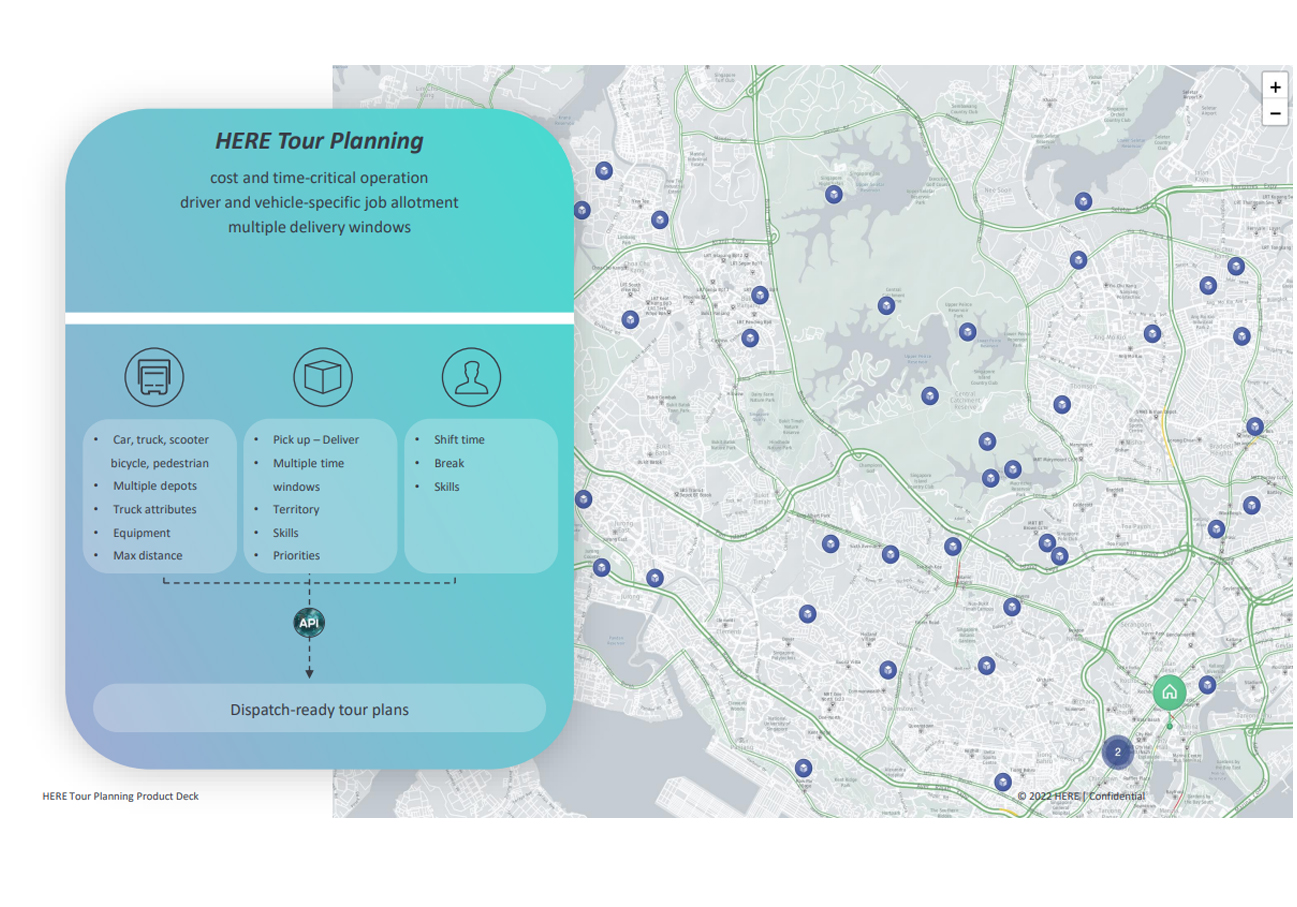The image size is (1297, 907).
Task: Click 'driver and vehicle-specific job allotment' line
Action: coord(319,202)
